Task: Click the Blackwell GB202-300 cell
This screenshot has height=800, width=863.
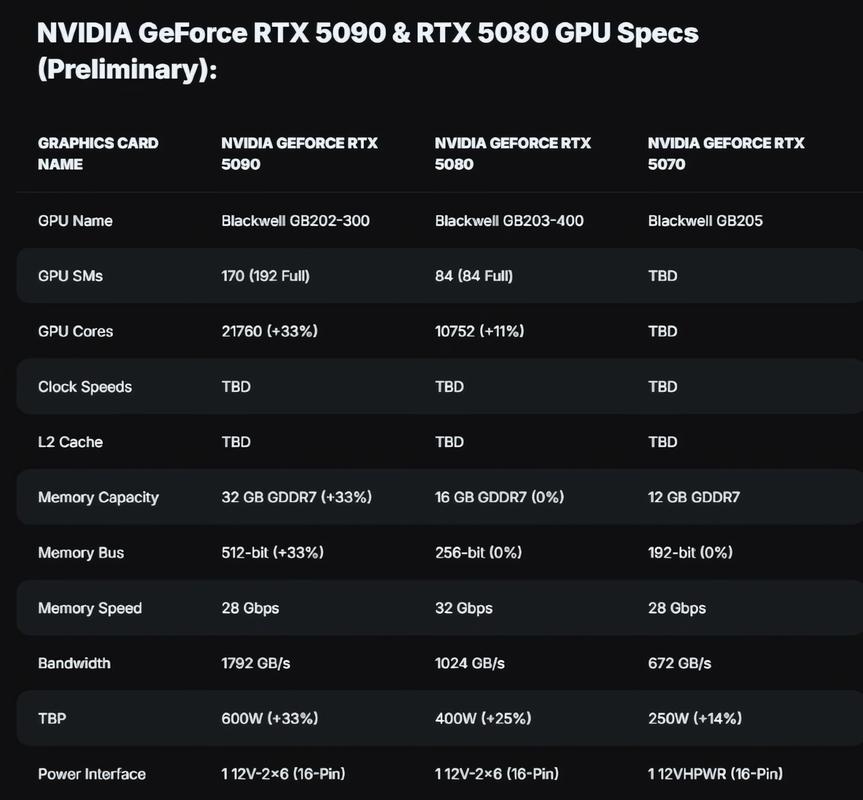Action: point(295,220)
